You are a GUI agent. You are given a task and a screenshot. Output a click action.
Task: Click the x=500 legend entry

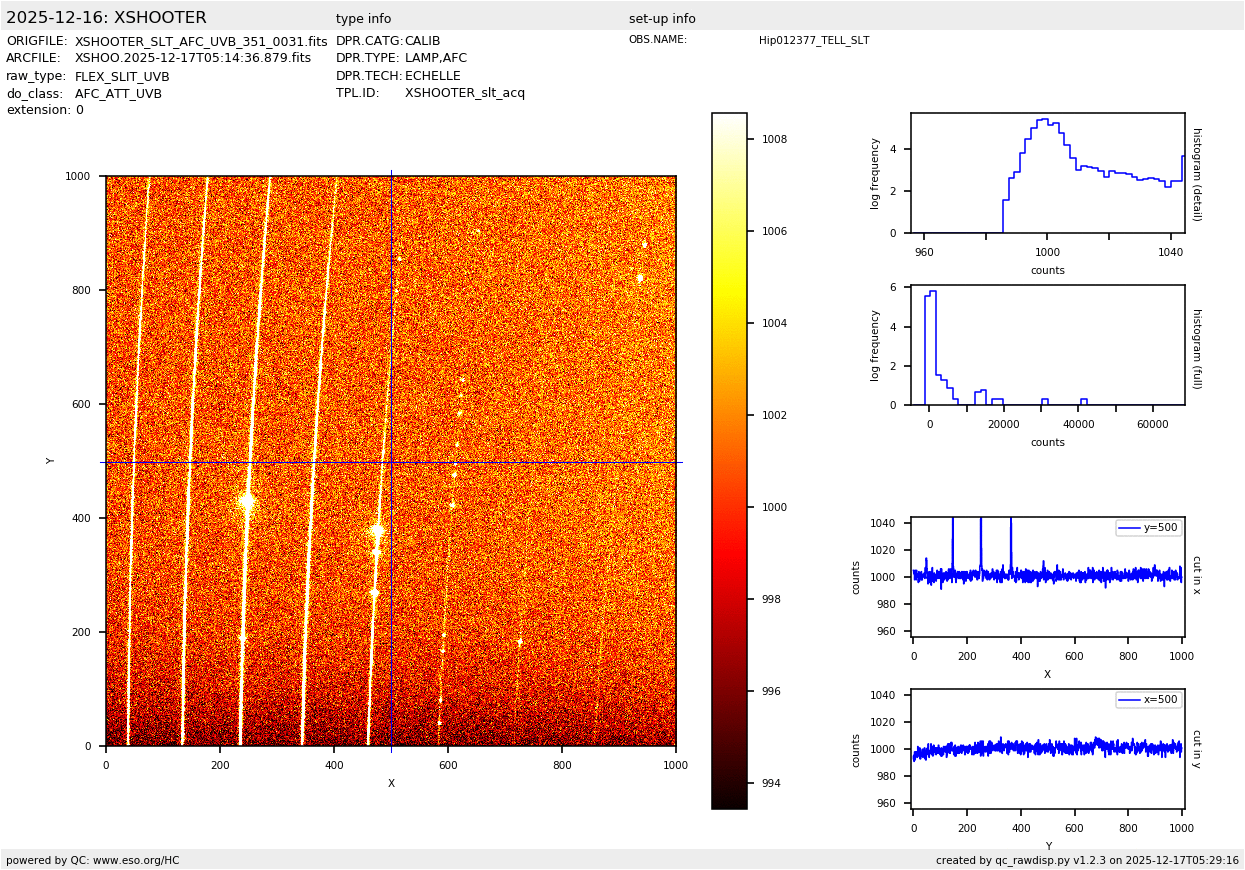click(x=1148, y=700)
